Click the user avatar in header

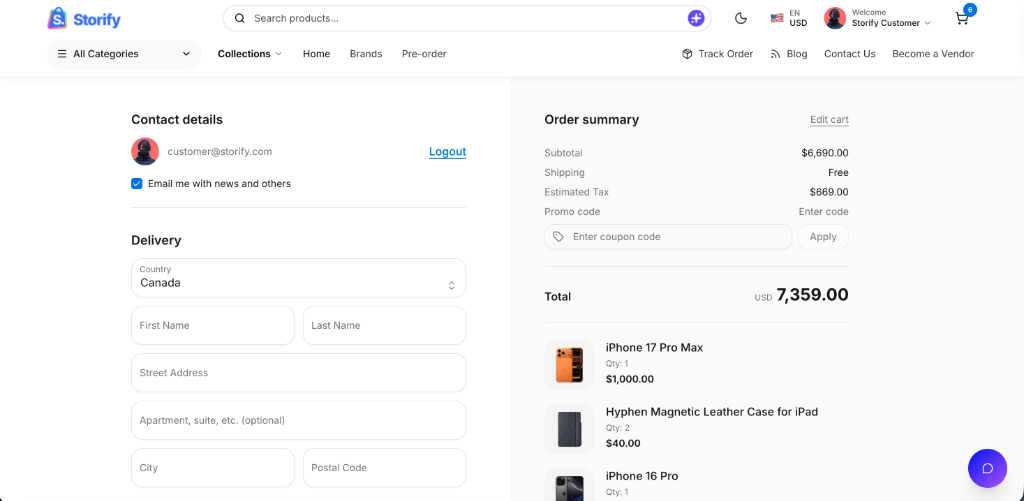tap(835, 18)
